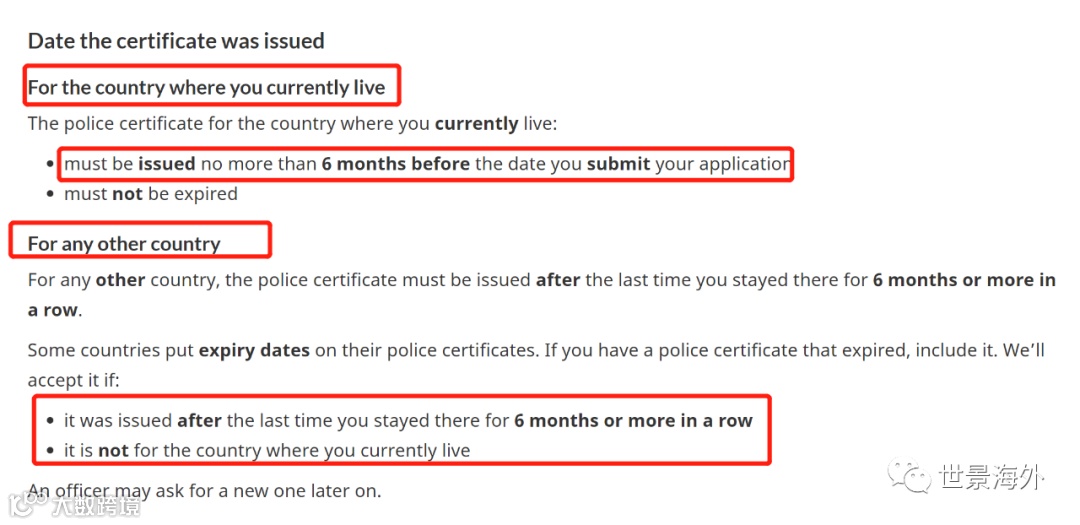The width and height of the screenshot is (1080, 525).
Task: Click bullet 'must not be expired'
Action: point(151,194)
